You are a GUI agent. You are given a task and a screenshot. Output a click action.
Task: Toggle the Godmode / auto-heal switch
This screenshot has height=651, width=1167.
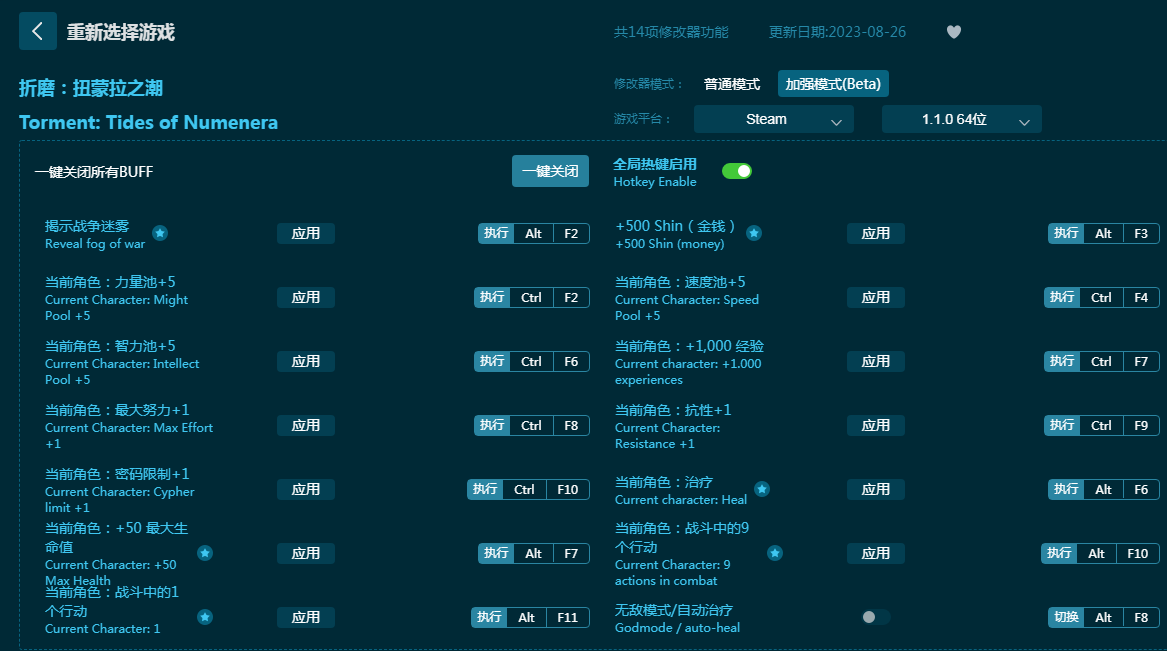point(875,618)
